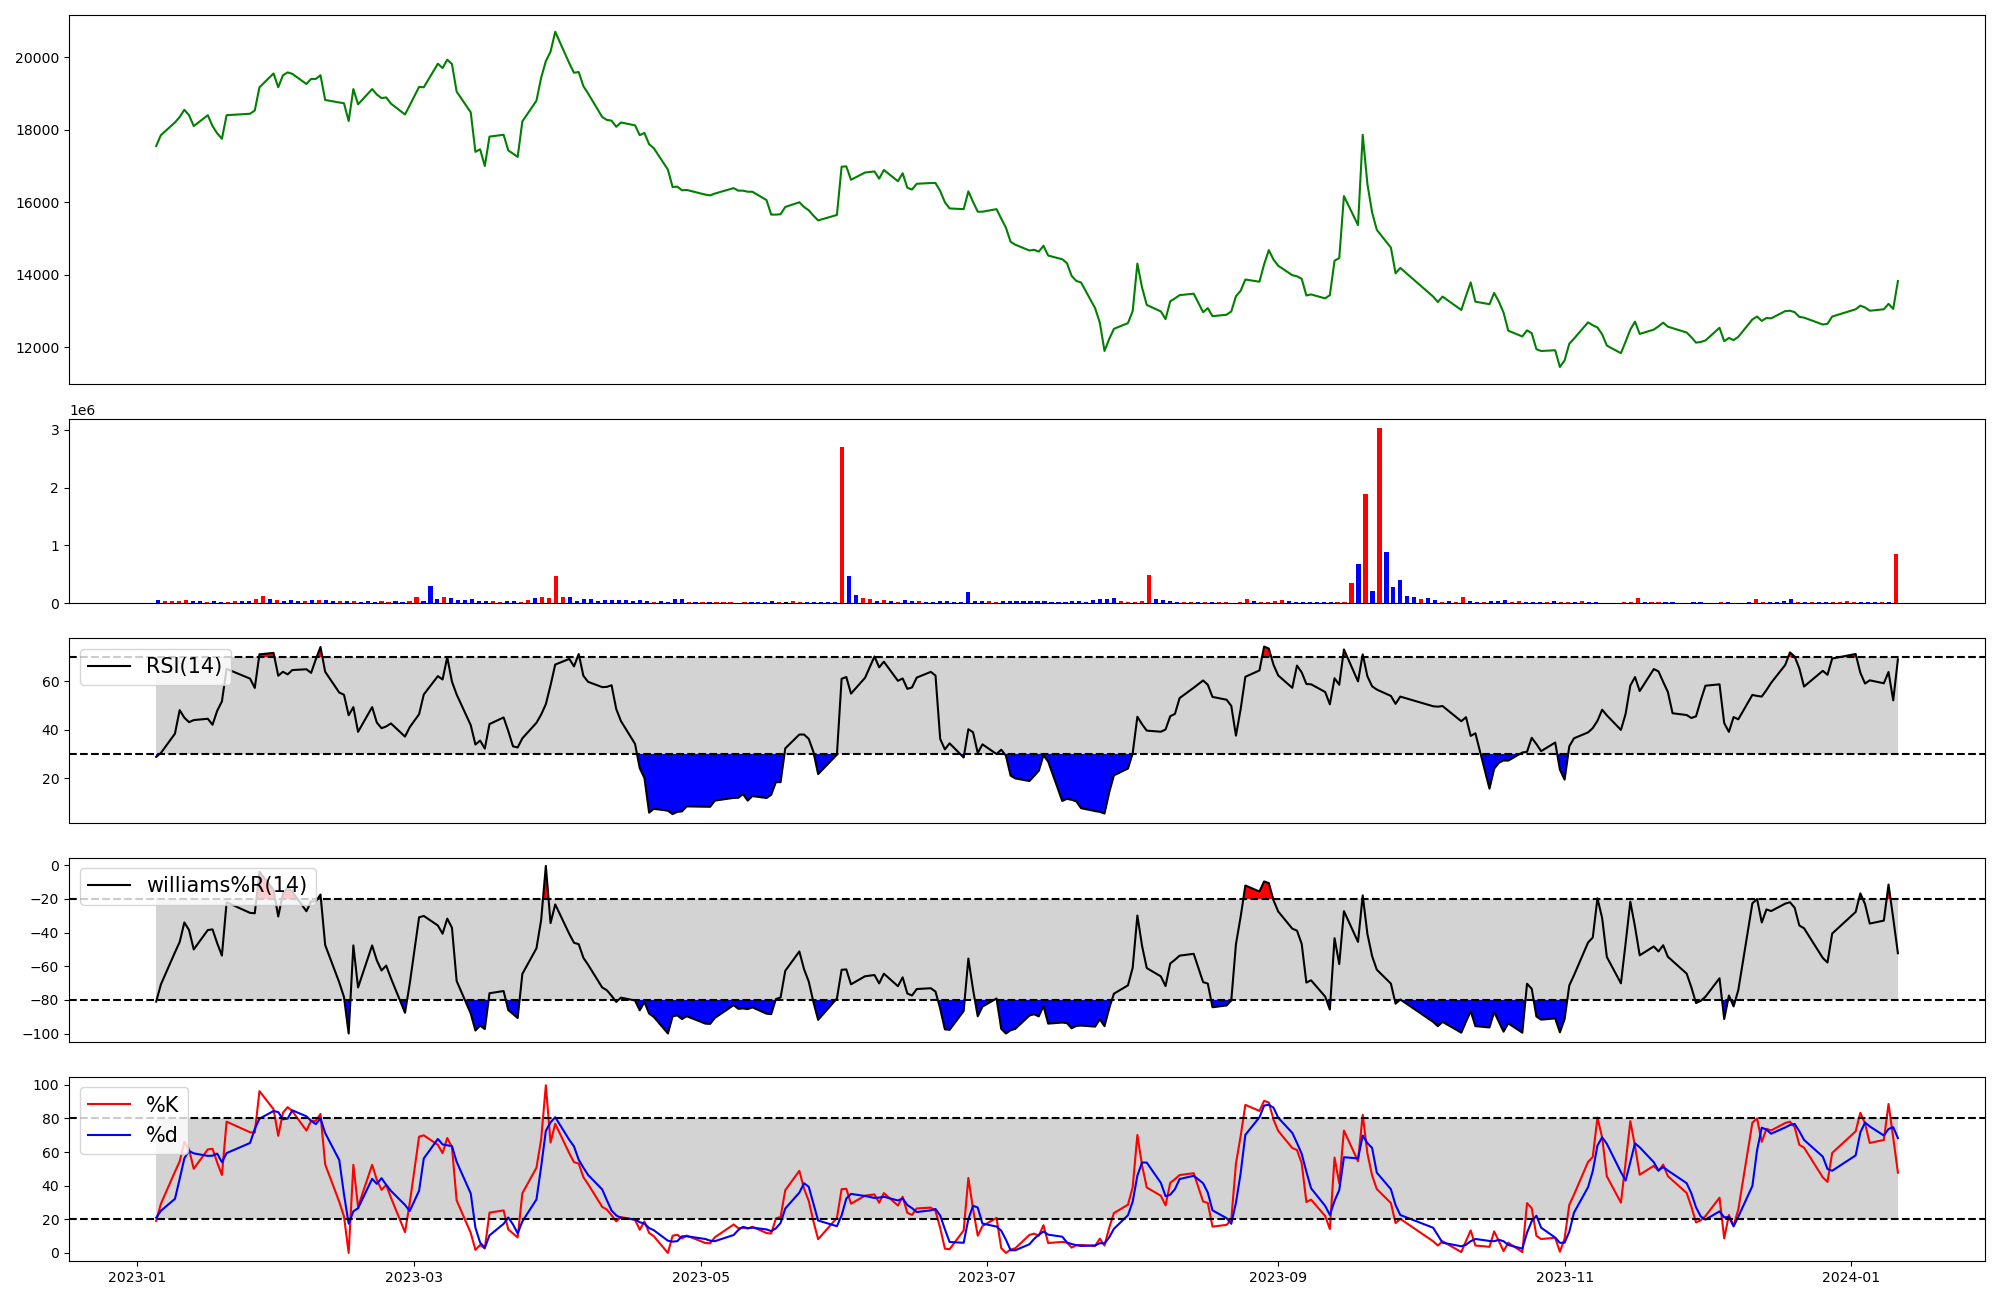
Task: Select the 2024-01 x-axis date label
Action: tap(1852, 1277)
